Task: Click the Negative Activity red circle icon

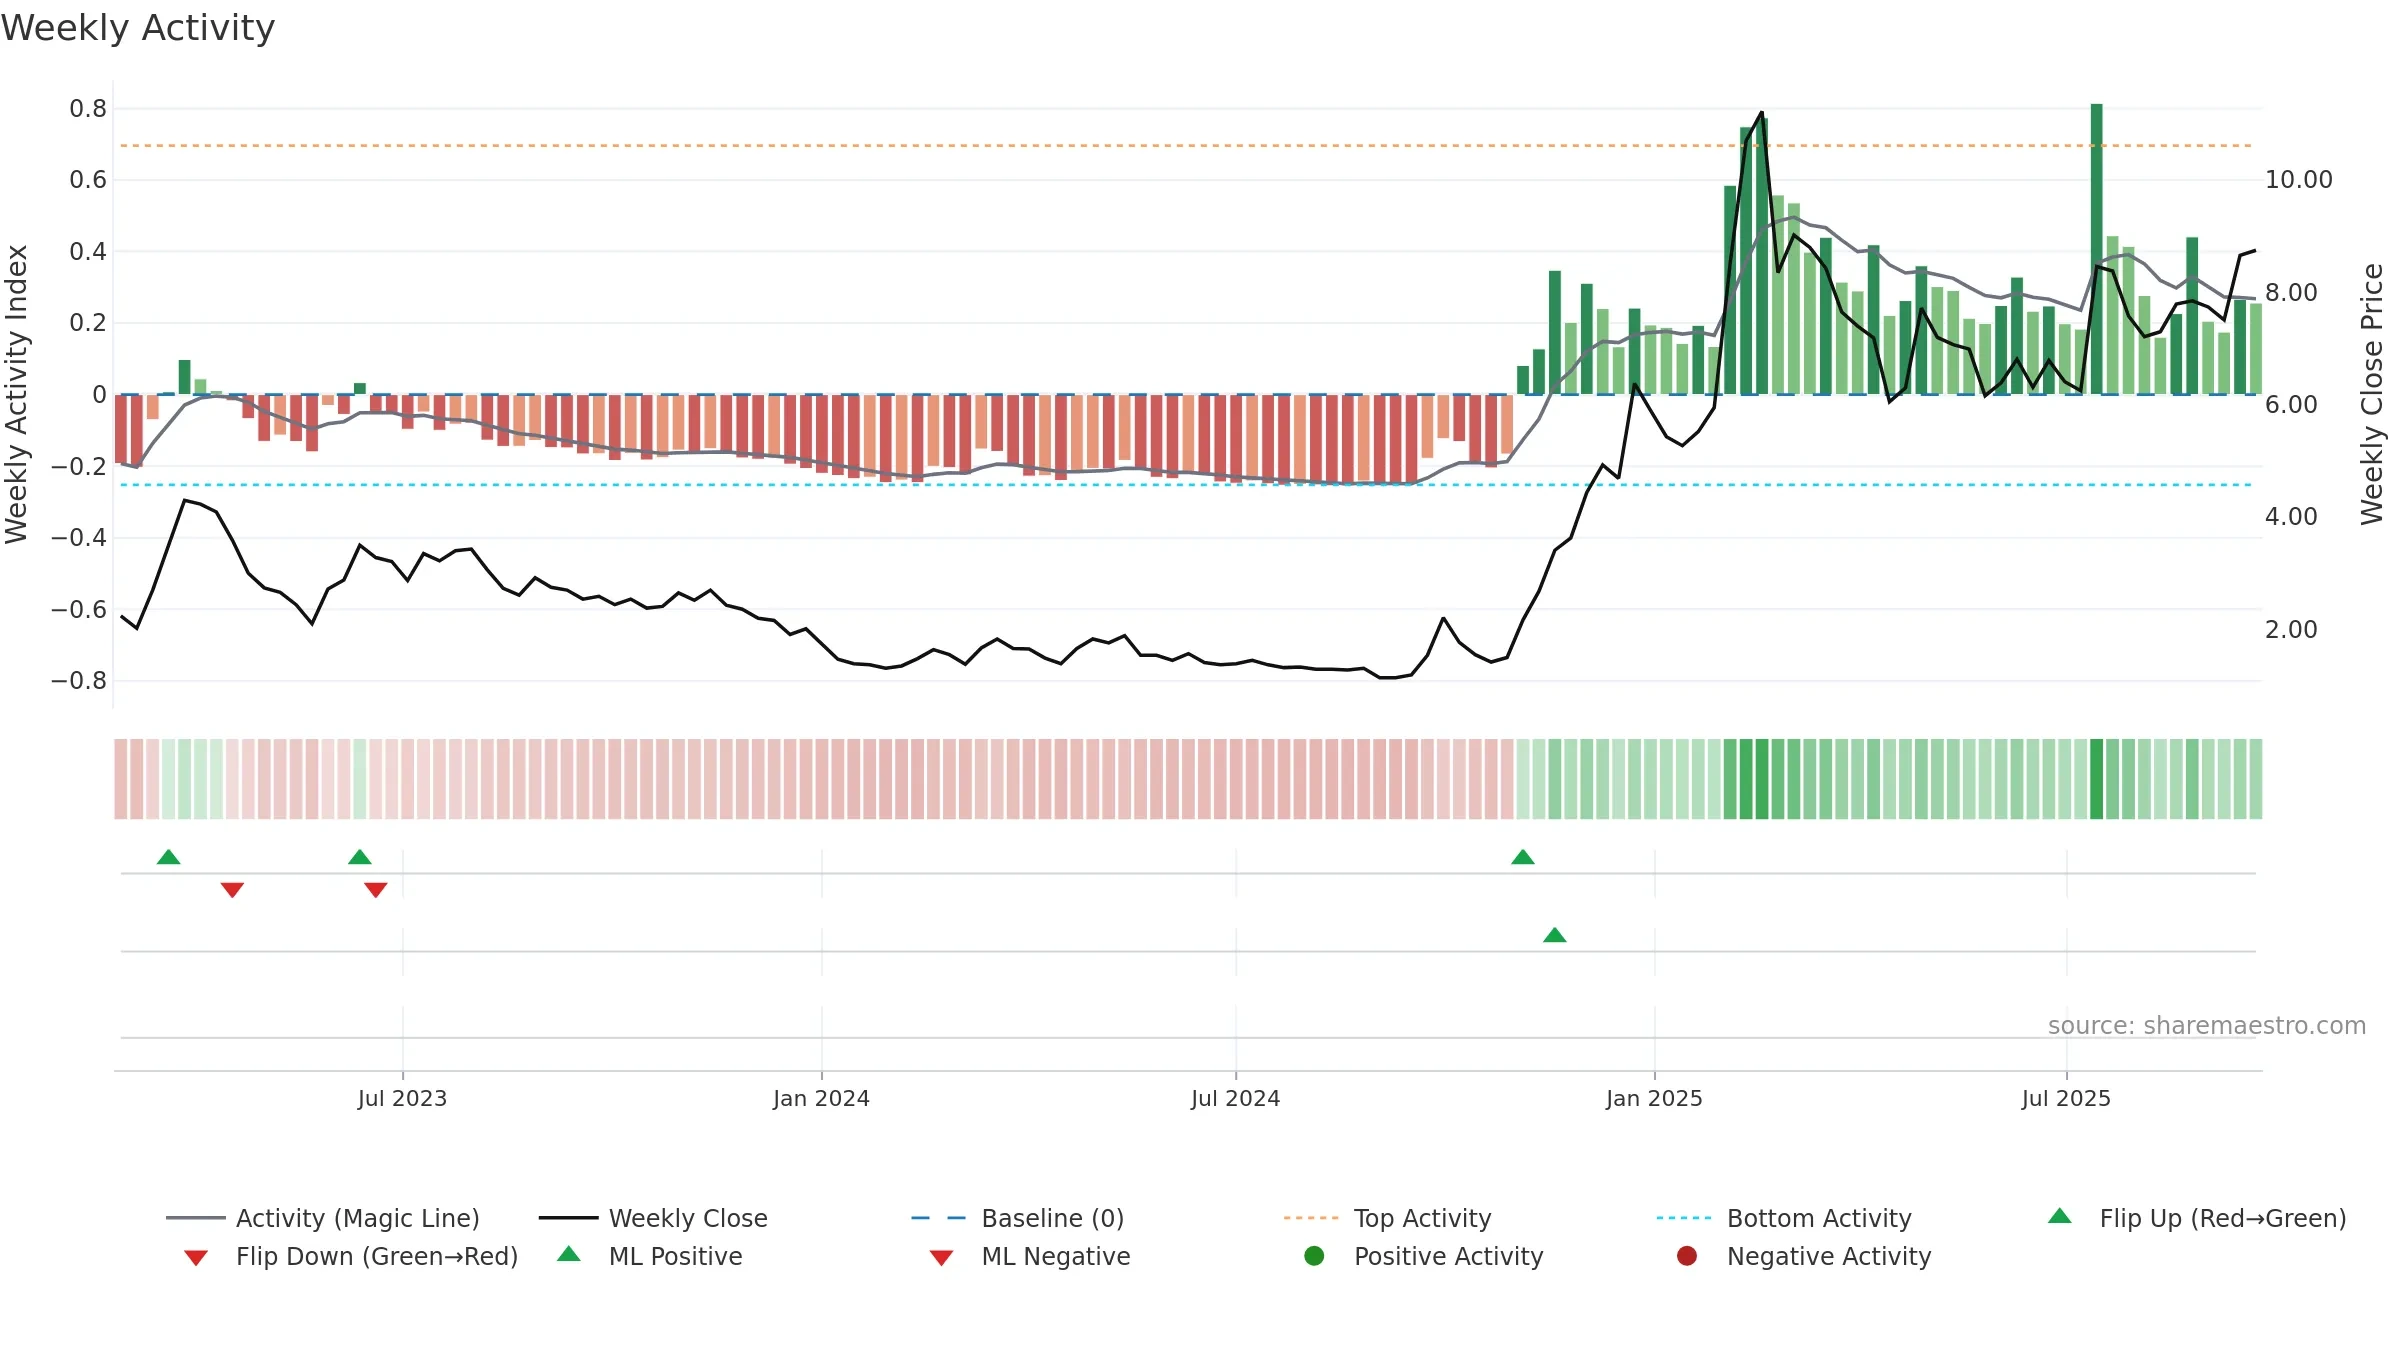Action: click(1687, 1256)
